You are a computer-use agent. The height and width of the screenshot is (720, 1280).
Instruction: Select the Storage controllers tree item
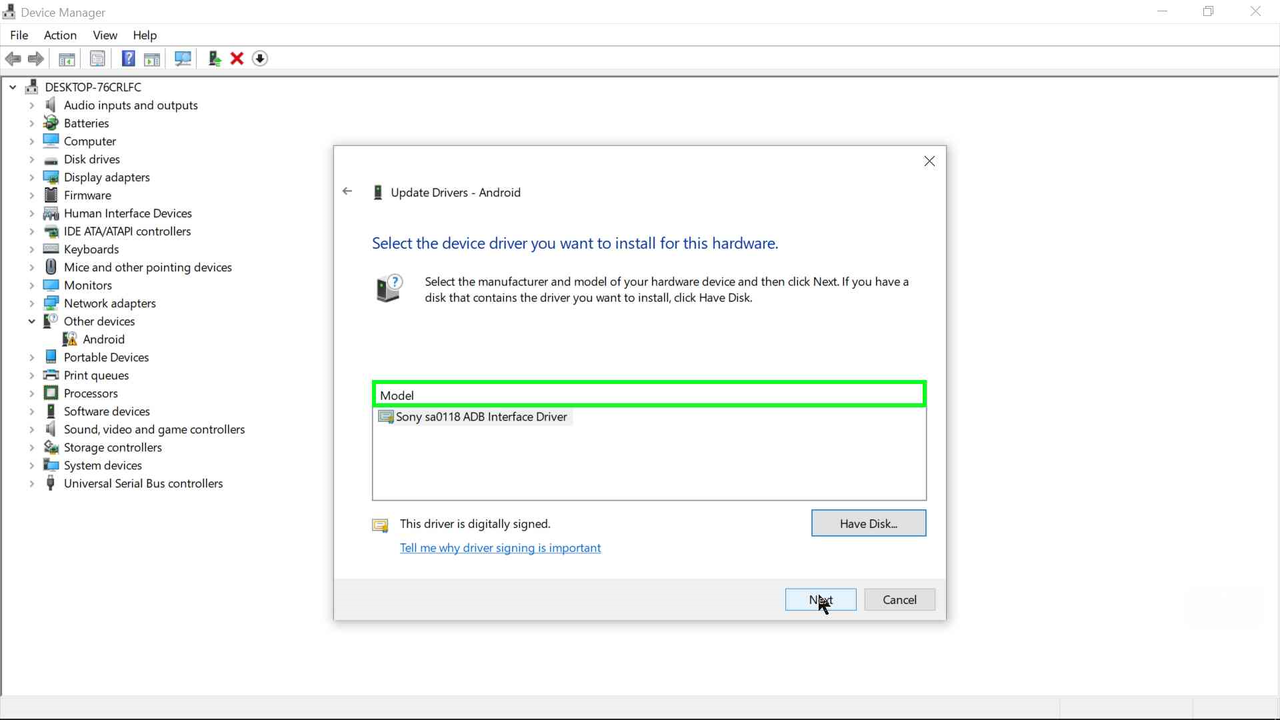(x=113, y=447)
